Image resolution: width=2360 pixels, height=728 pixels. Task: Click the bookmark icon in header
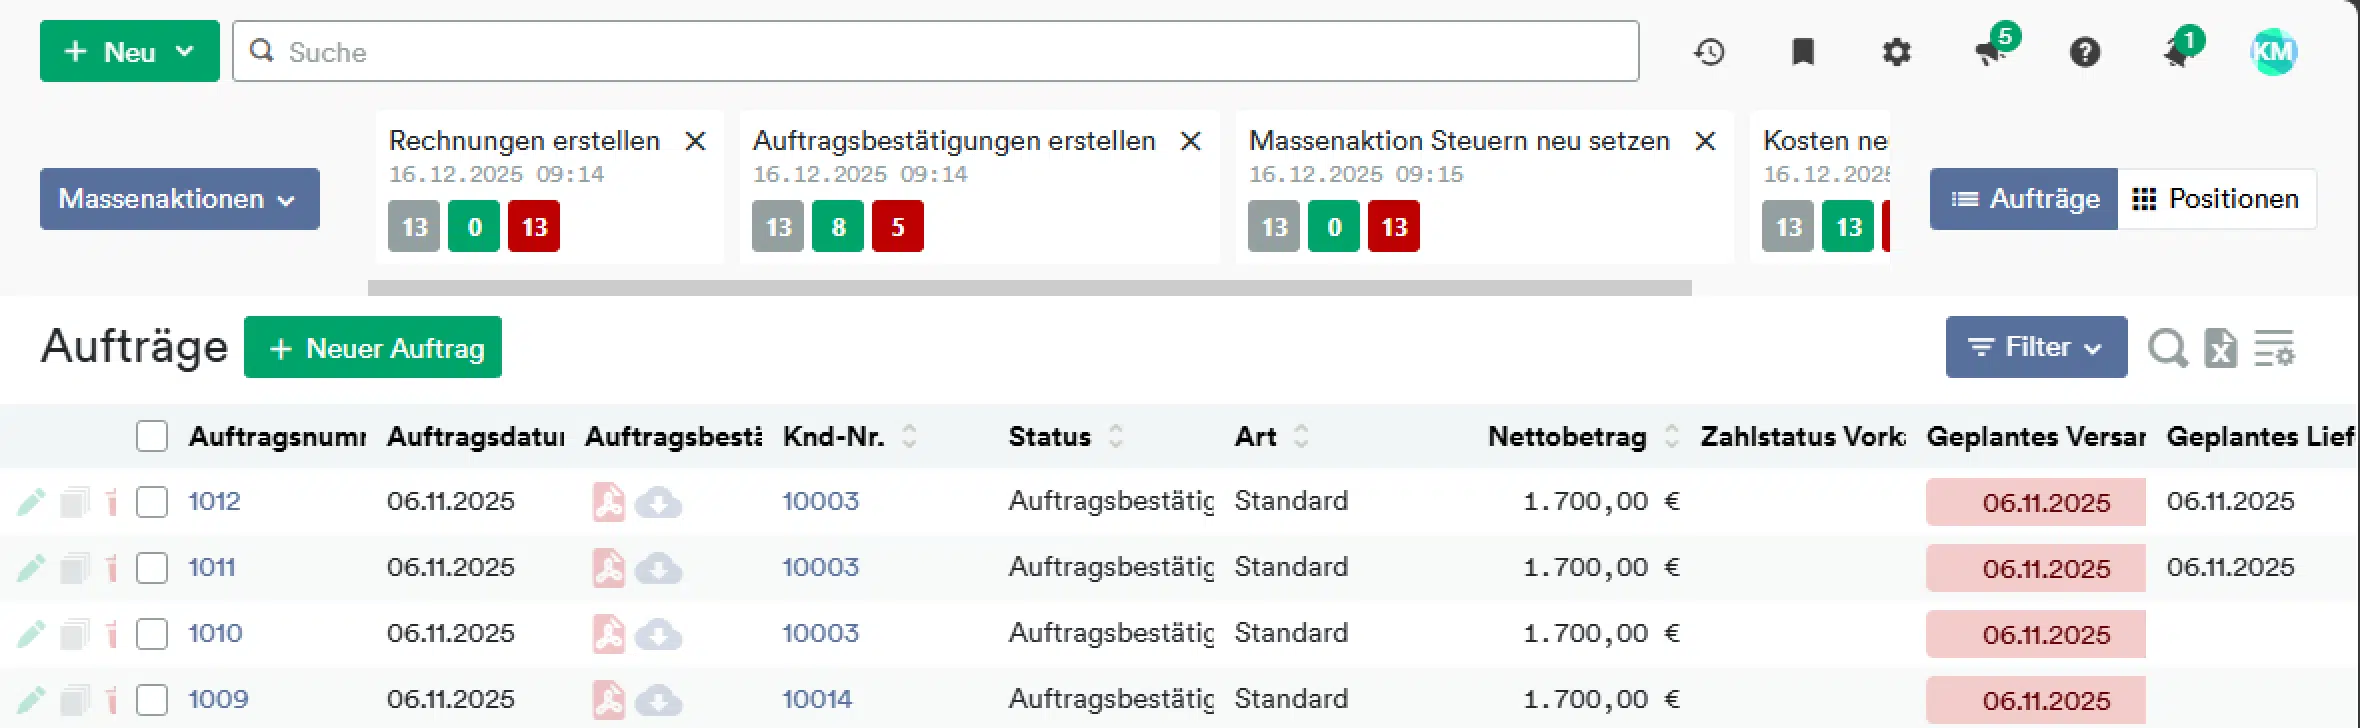[x=1802, y=52]
